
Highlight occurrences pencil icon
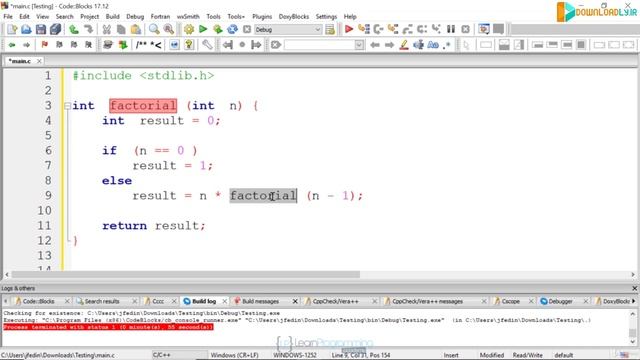[x=404, y=45]
